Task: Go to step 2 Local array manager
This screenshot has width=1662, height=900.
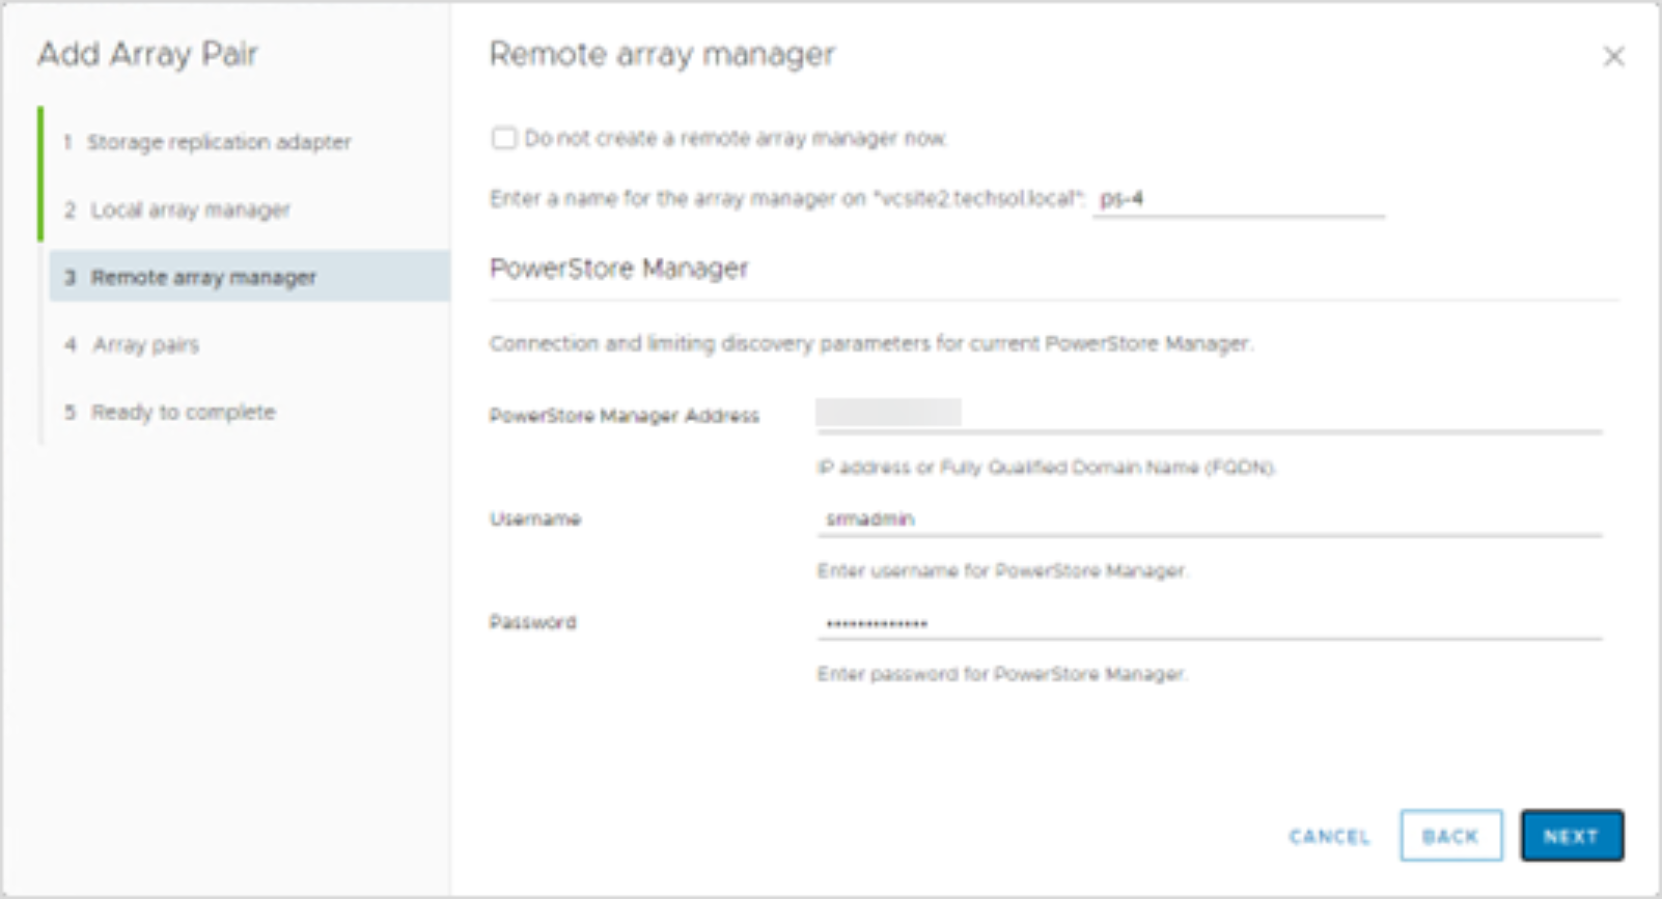Action: (177, 210)
